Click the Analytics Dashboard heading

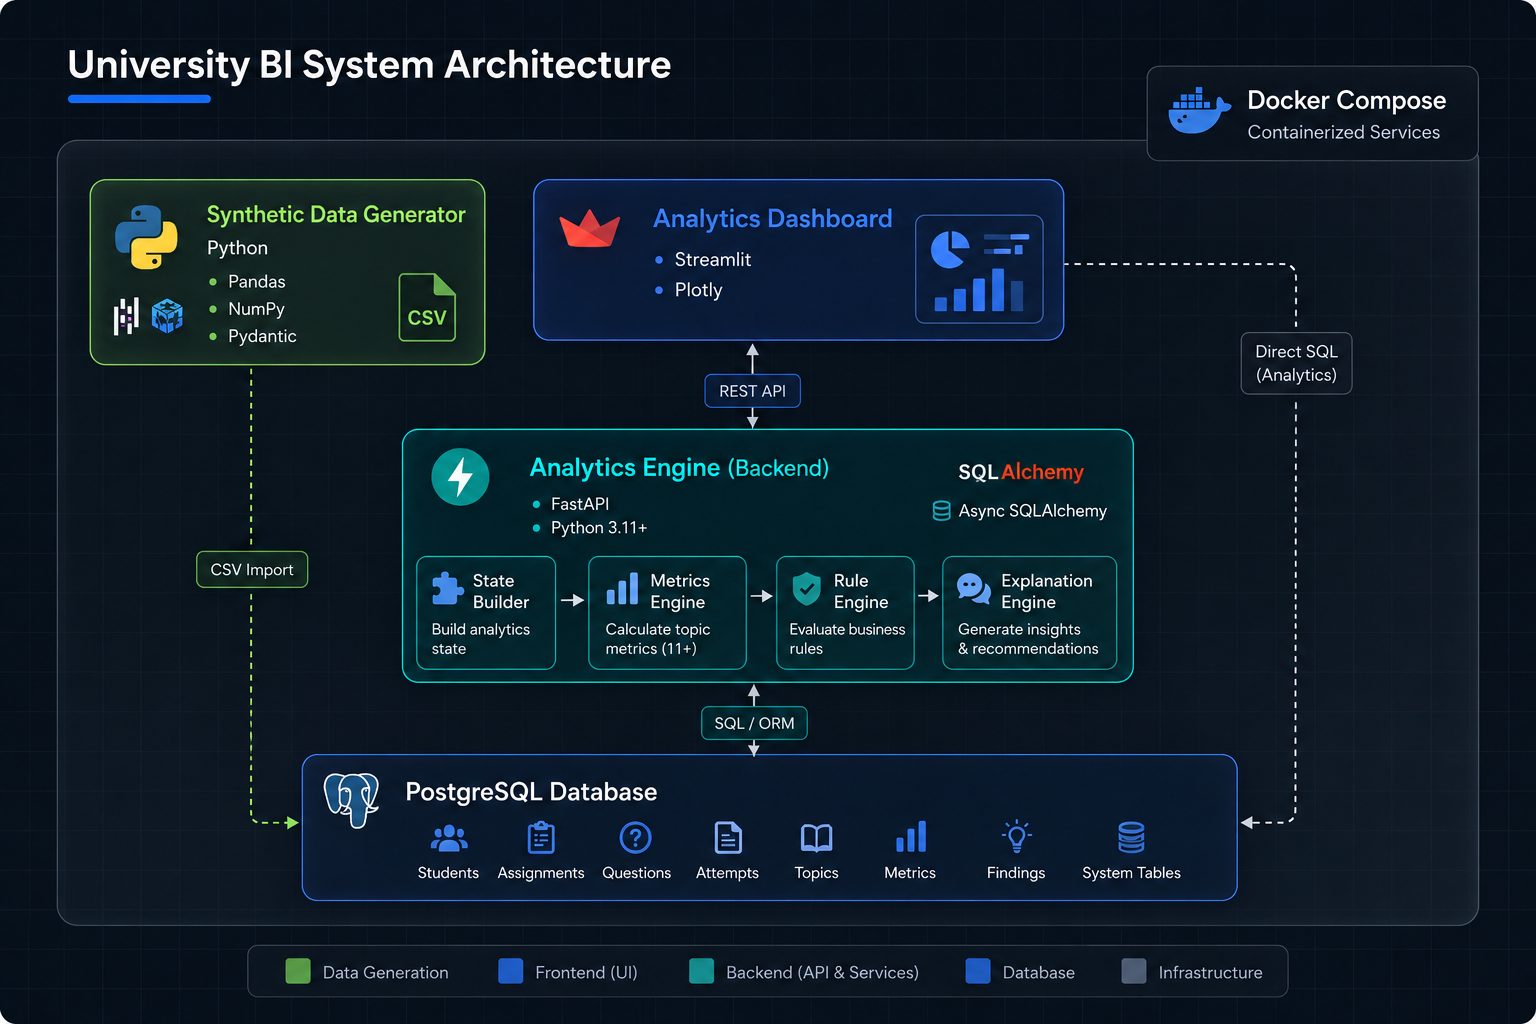(773, 219)
